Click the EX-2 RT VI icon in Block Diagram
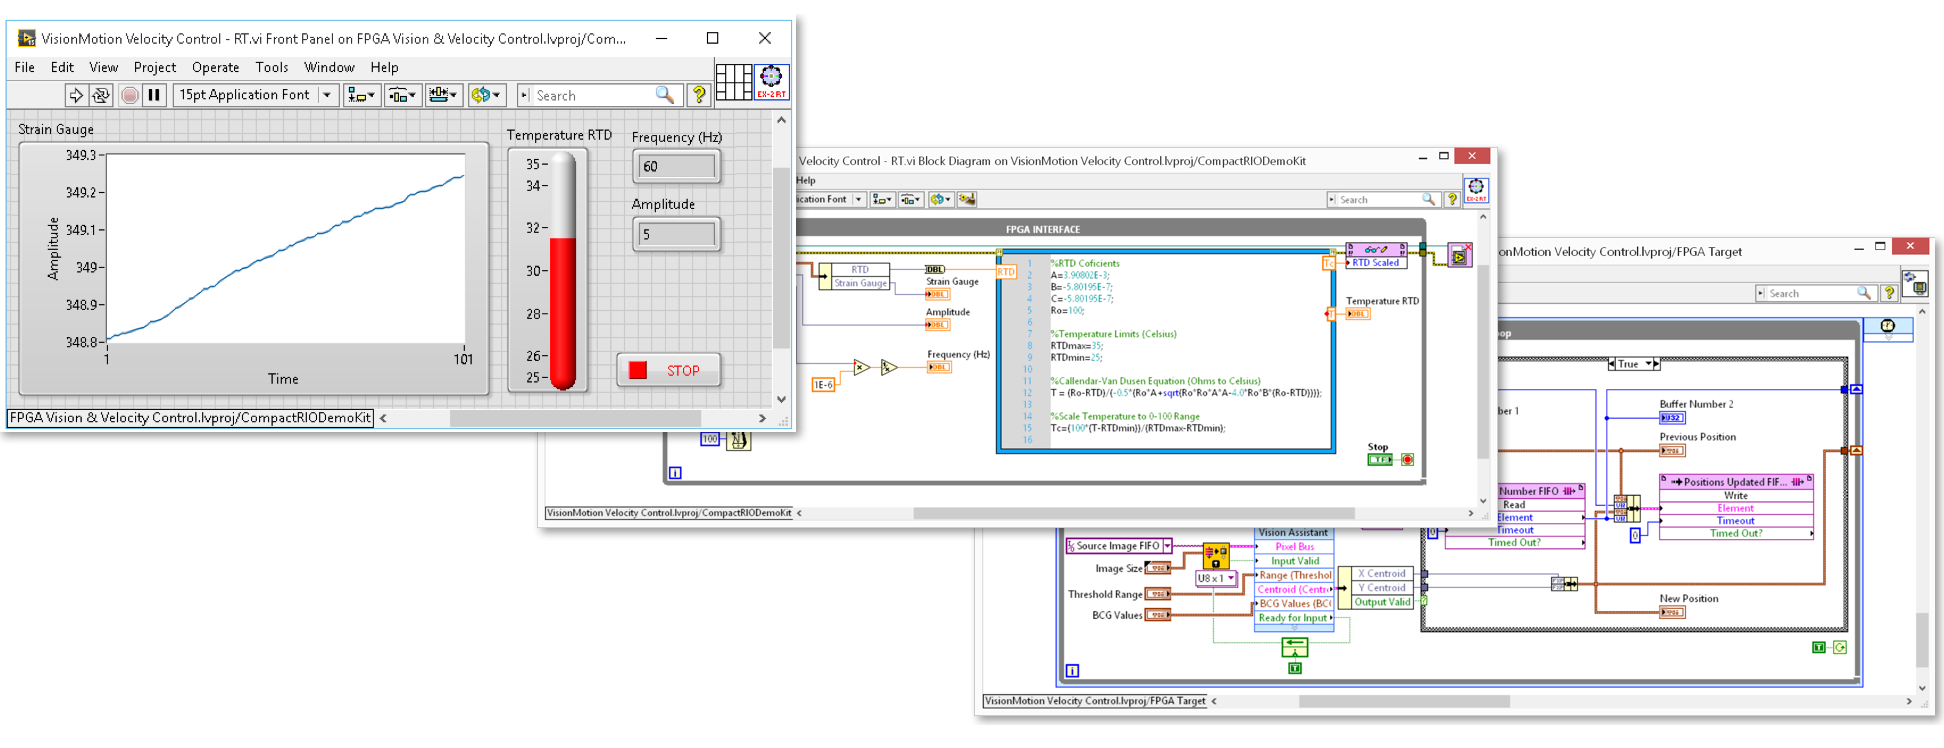 1476,190
